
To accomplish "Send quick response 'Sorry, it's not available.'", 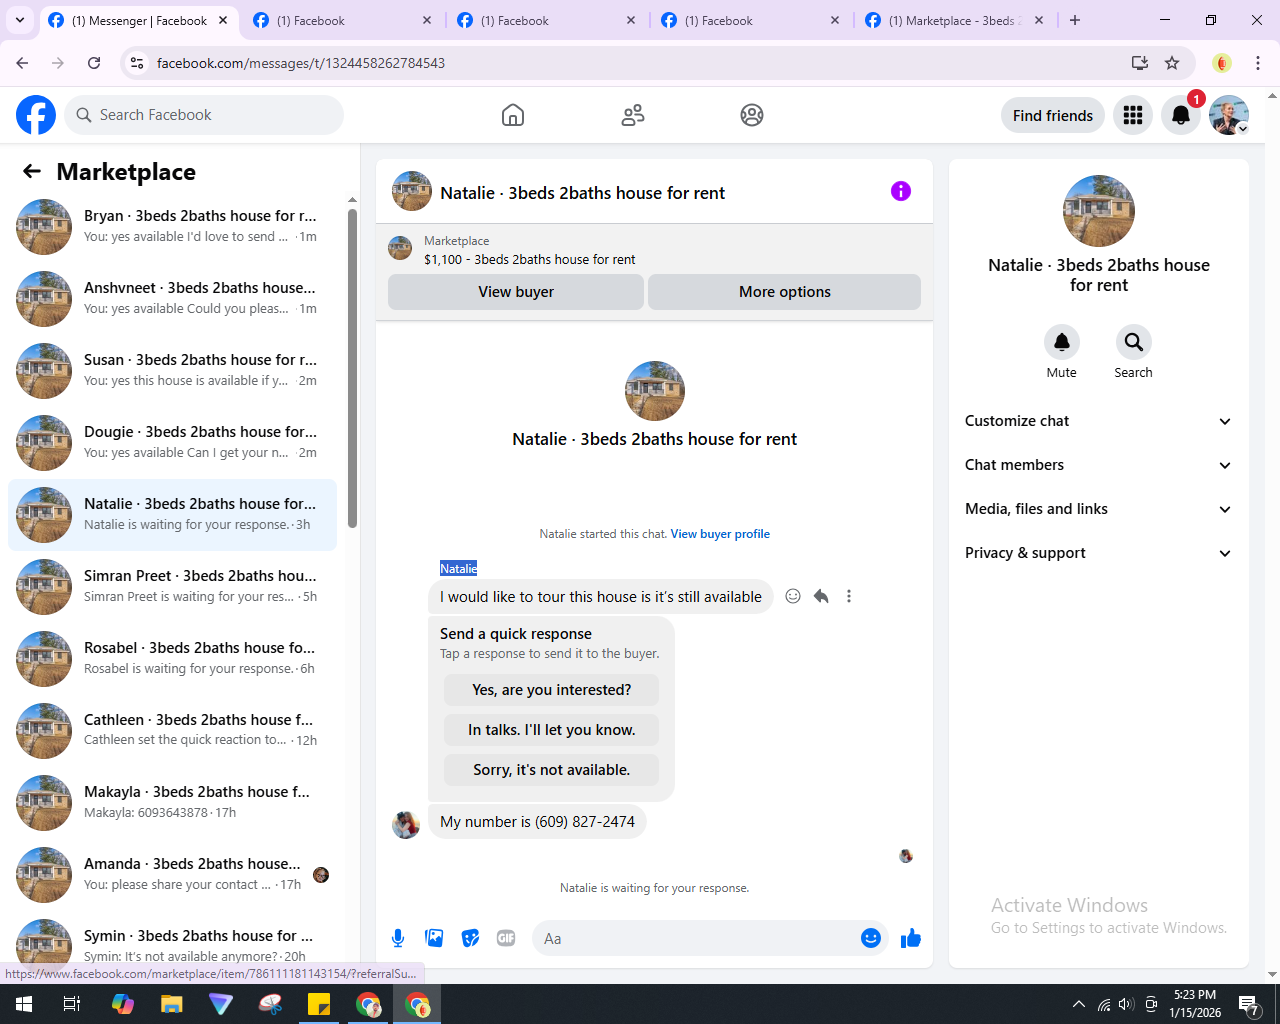I will pyautogui.click(x=552, y=770).
